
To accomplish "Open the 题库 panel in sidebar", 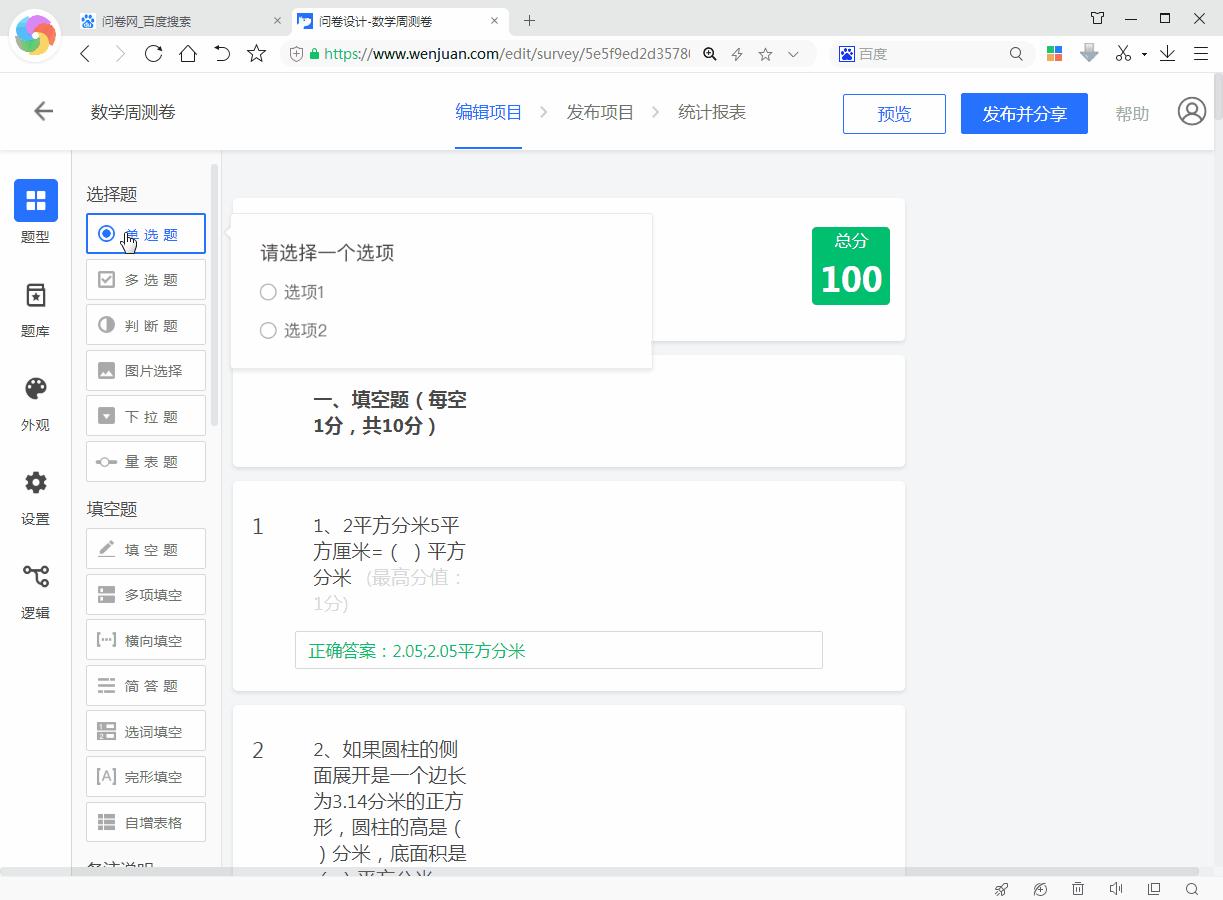I will (35, 308).
